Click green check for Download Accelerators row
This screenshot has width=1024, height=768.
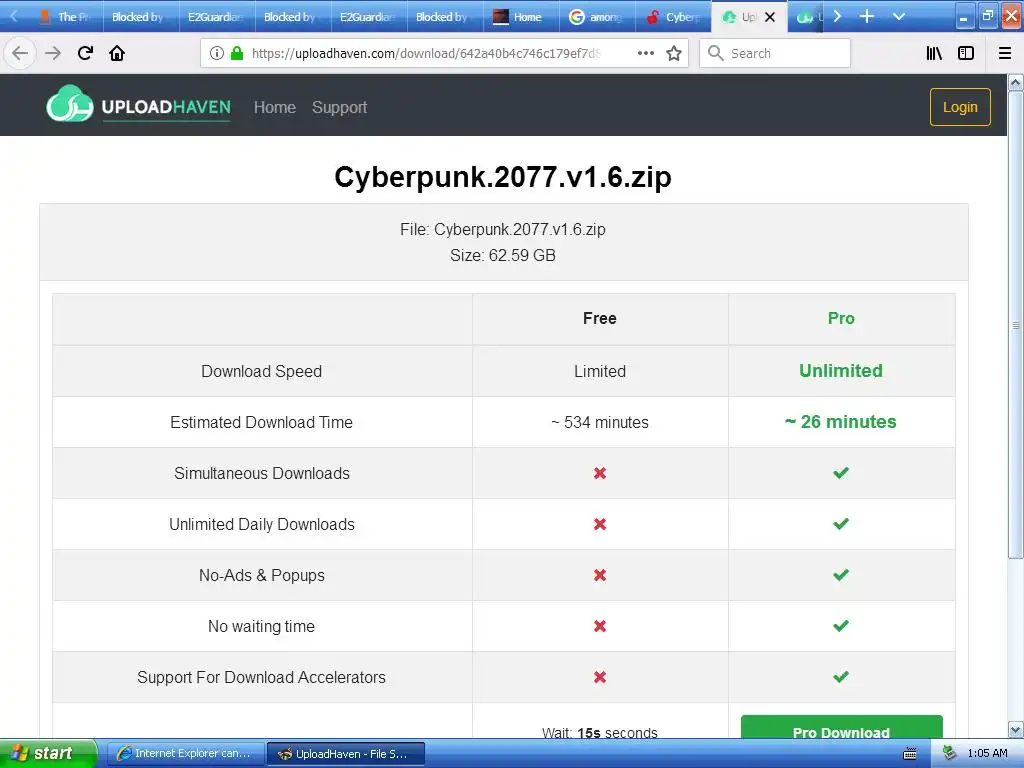tap(841, 677)
